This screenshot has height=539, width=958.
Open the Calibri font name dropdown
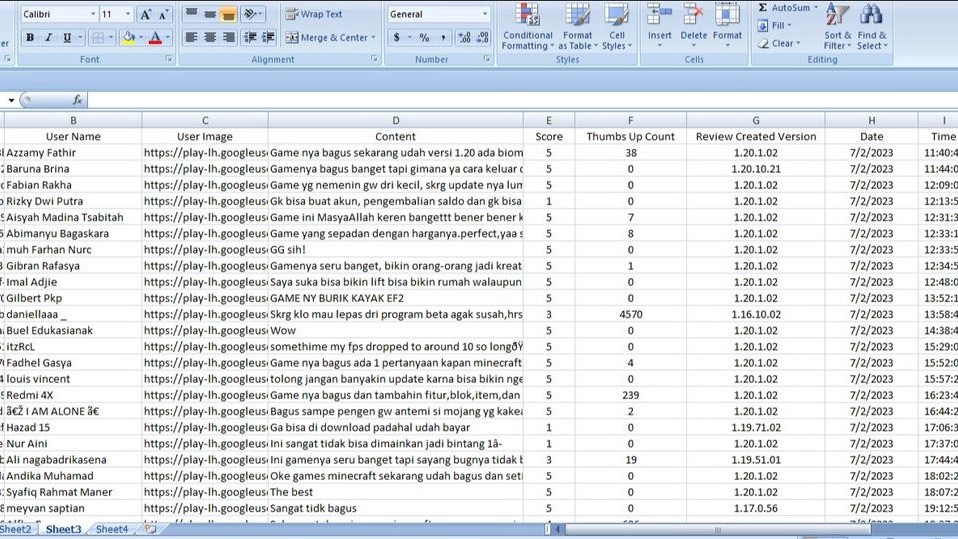[93, 14]
